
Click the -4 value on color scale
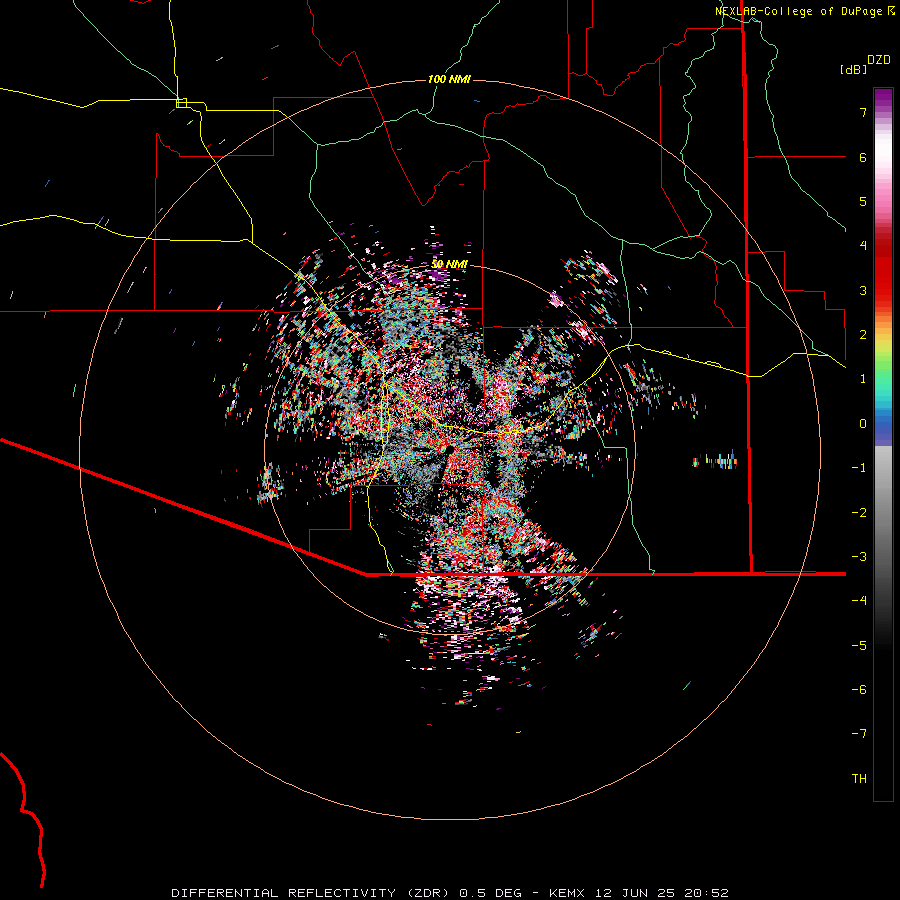pos(859,601)
